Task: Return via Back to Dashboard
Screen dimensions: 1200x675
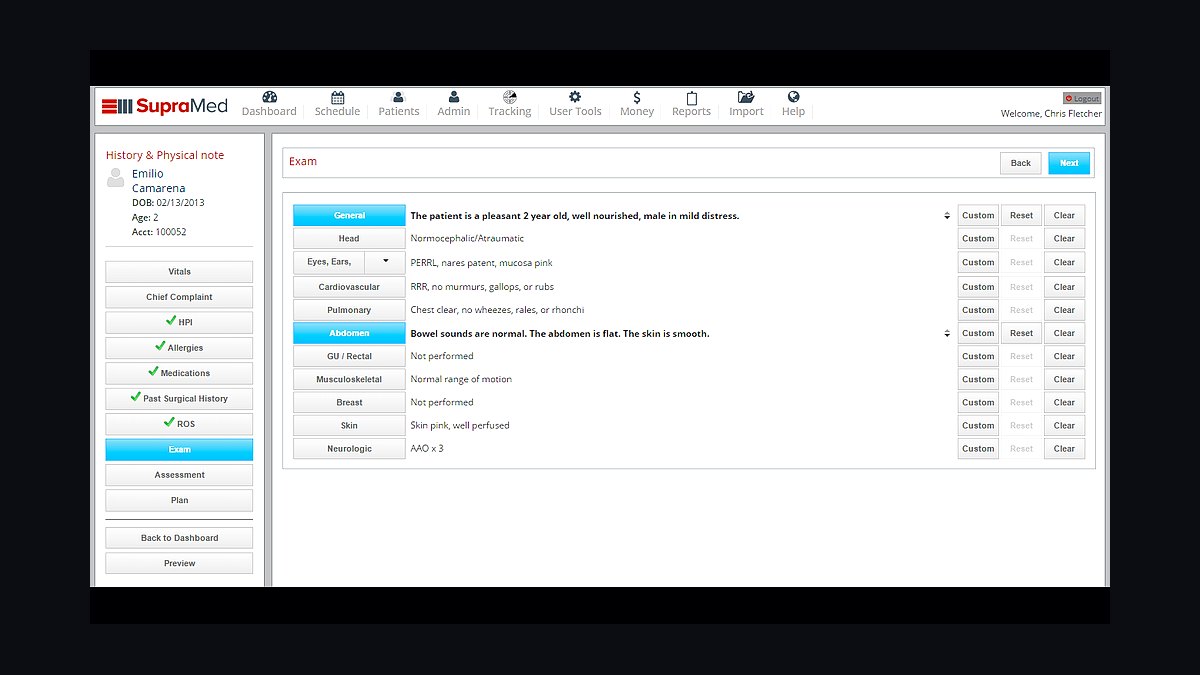Action: 179,538
